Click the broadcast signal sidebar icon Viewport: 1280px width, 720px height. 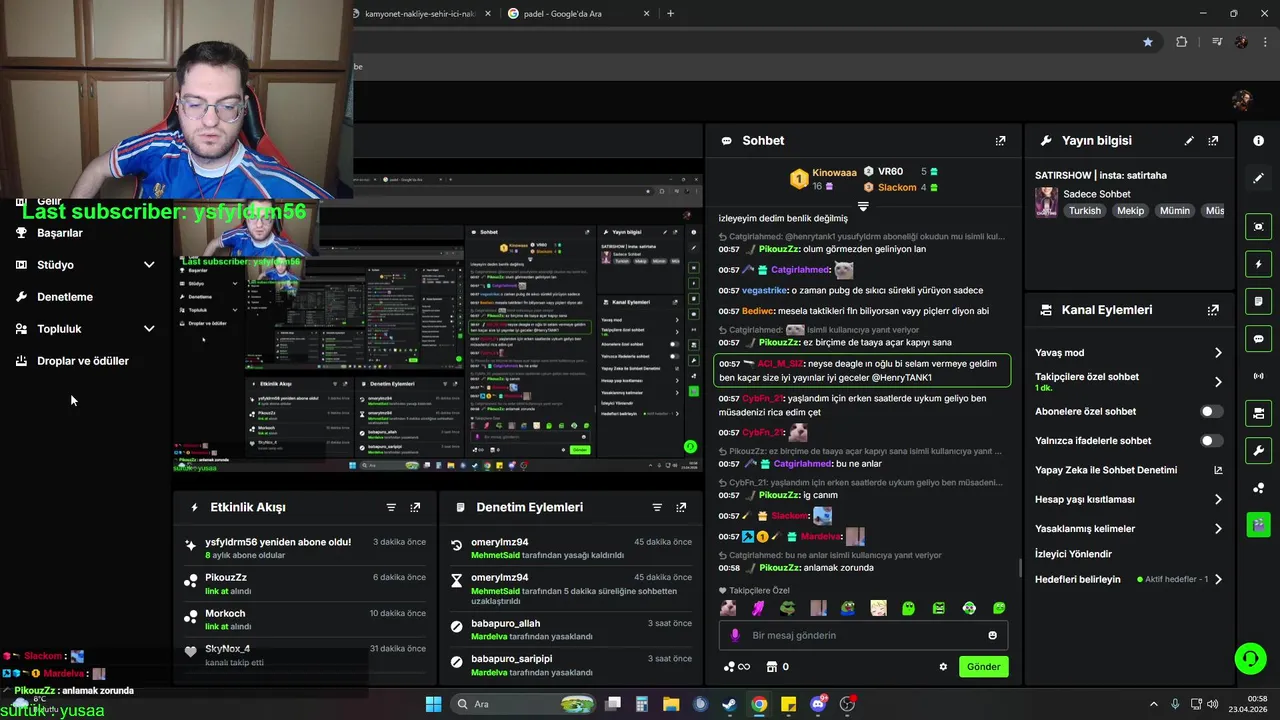point(1259,376)
